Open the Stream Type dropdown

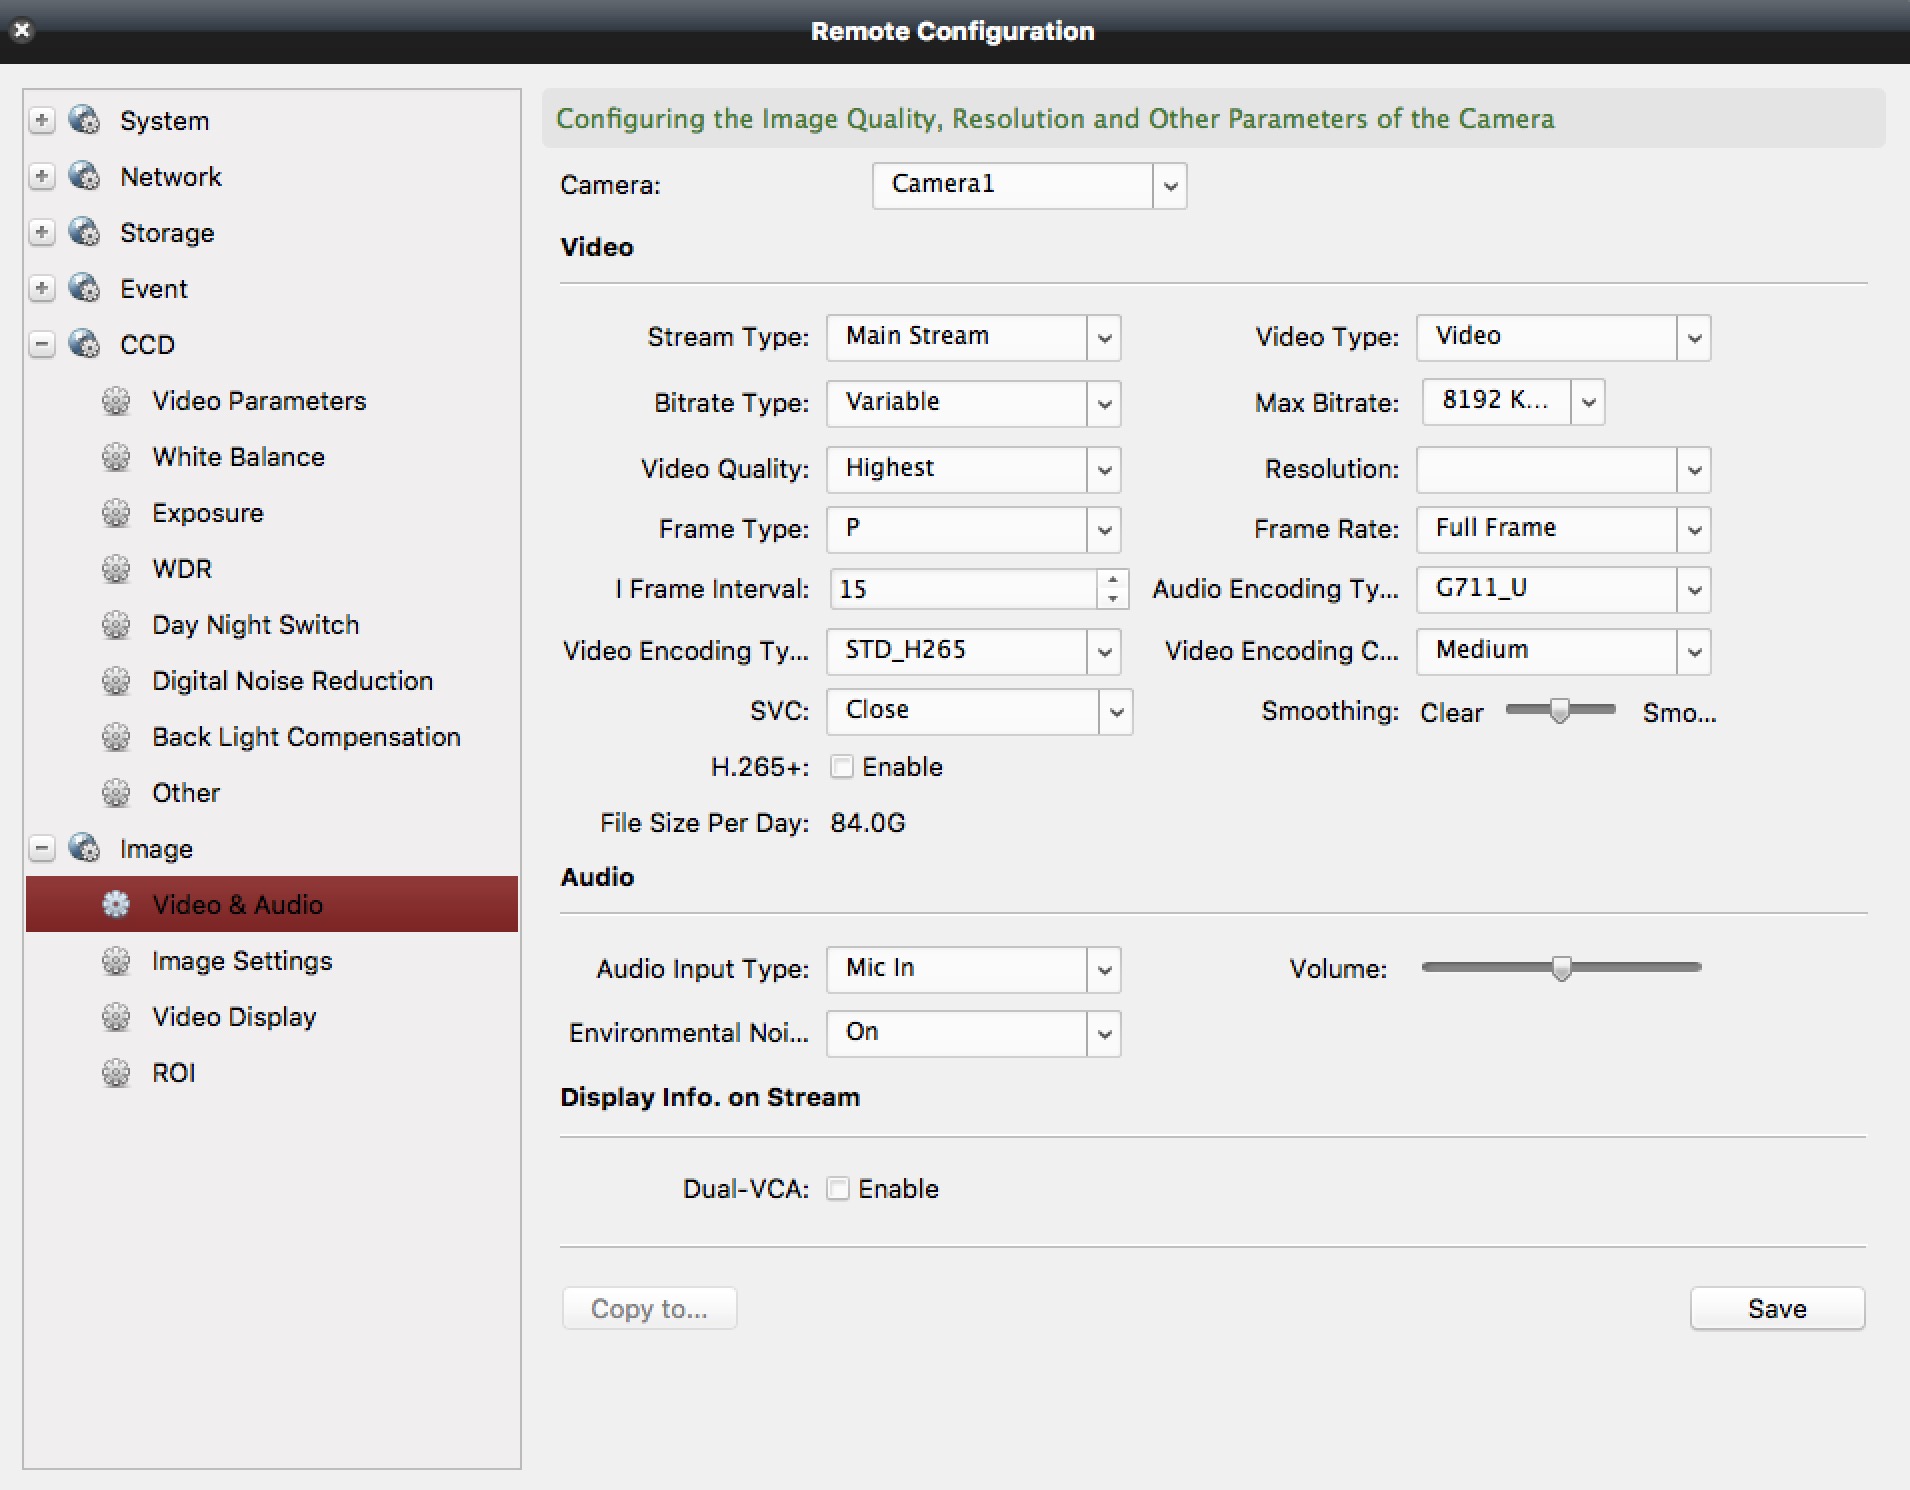coord(1103,337)
